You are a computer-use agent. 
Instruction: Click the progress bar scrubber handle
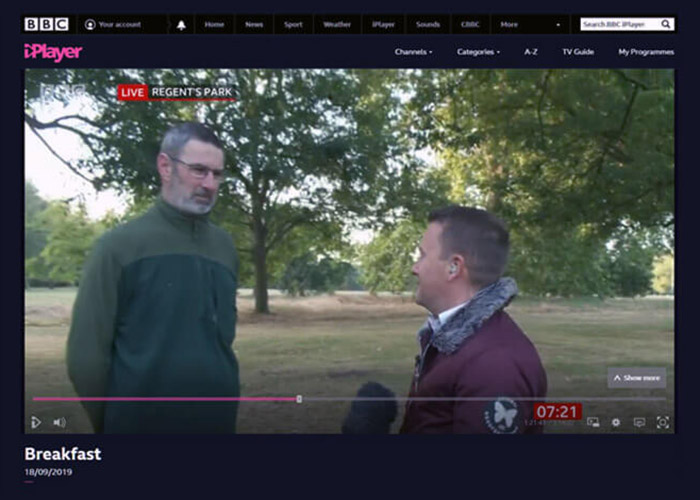pos(299,399)
